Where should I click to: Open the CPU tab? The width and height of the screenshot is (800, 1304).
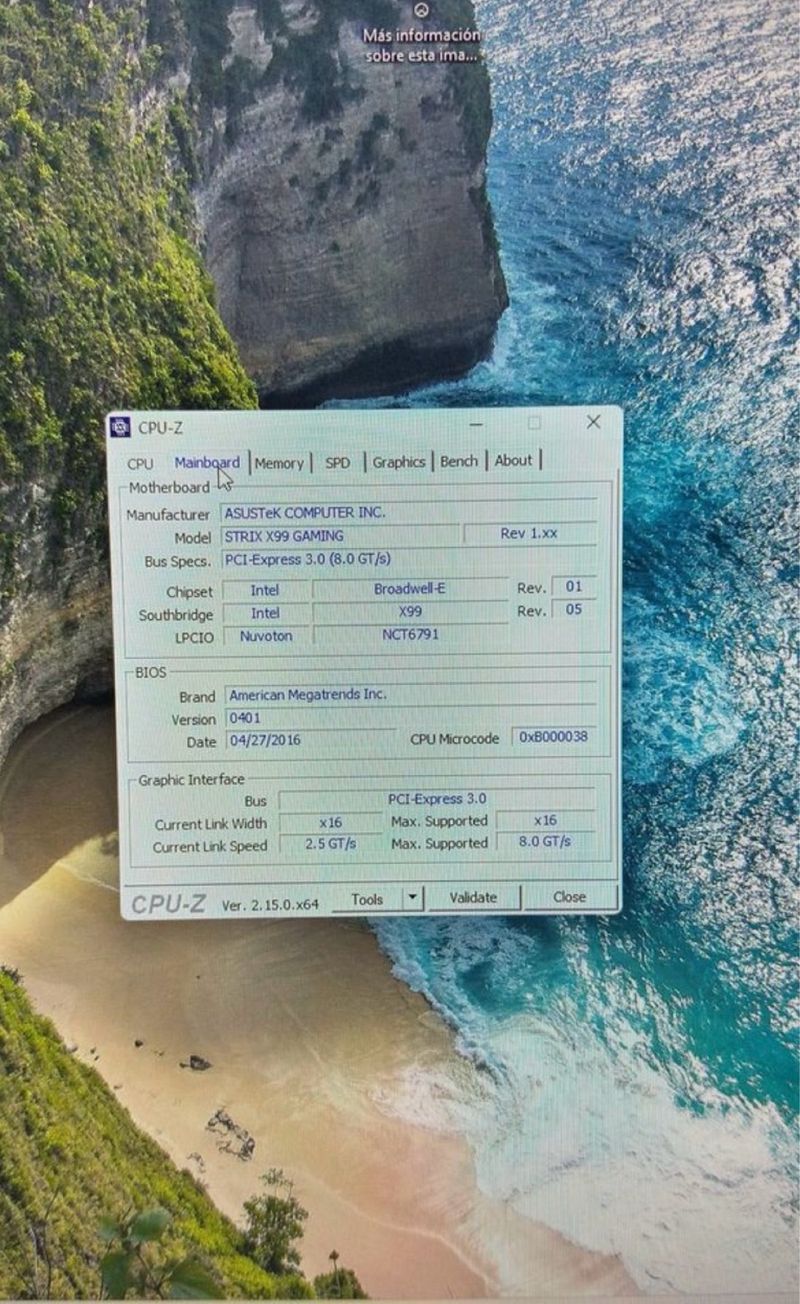pos(140,464)
